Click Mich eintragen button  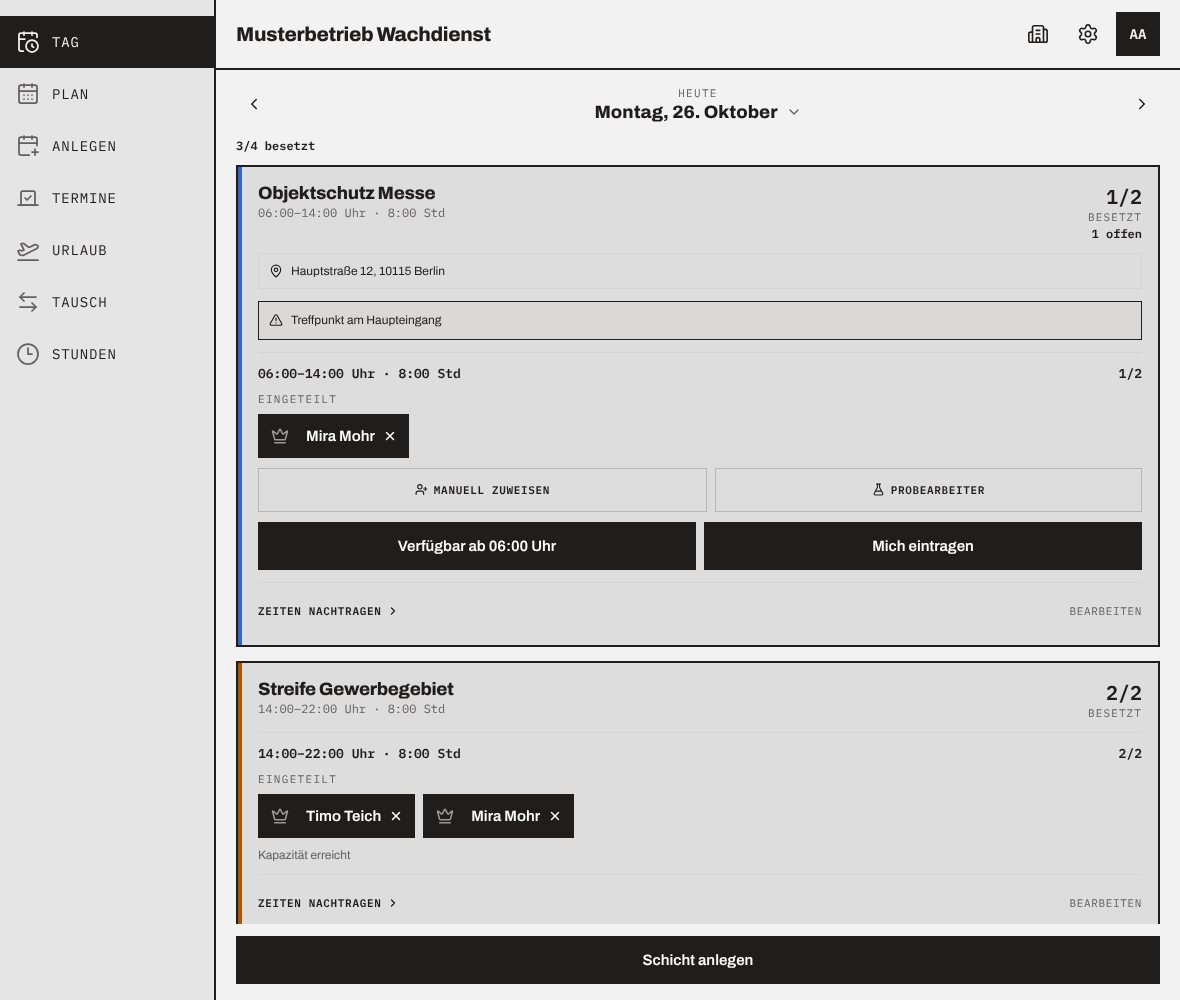[x=923, y=546]
